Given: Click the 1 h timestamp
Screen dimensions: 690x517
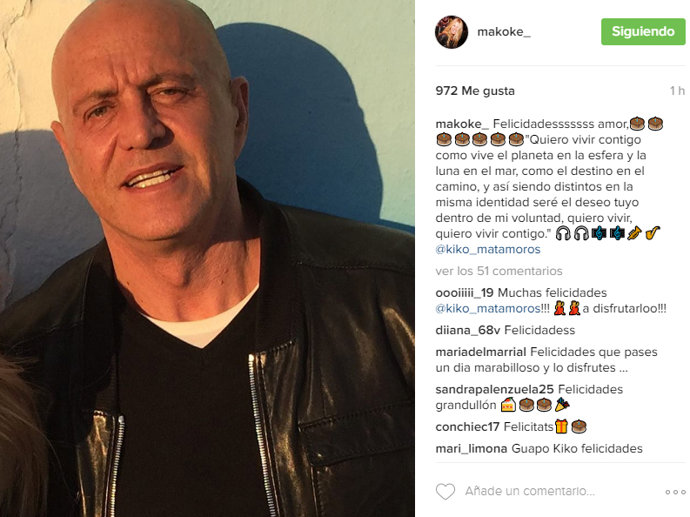Looking at the screenshot, I should (x=677, y=91).
